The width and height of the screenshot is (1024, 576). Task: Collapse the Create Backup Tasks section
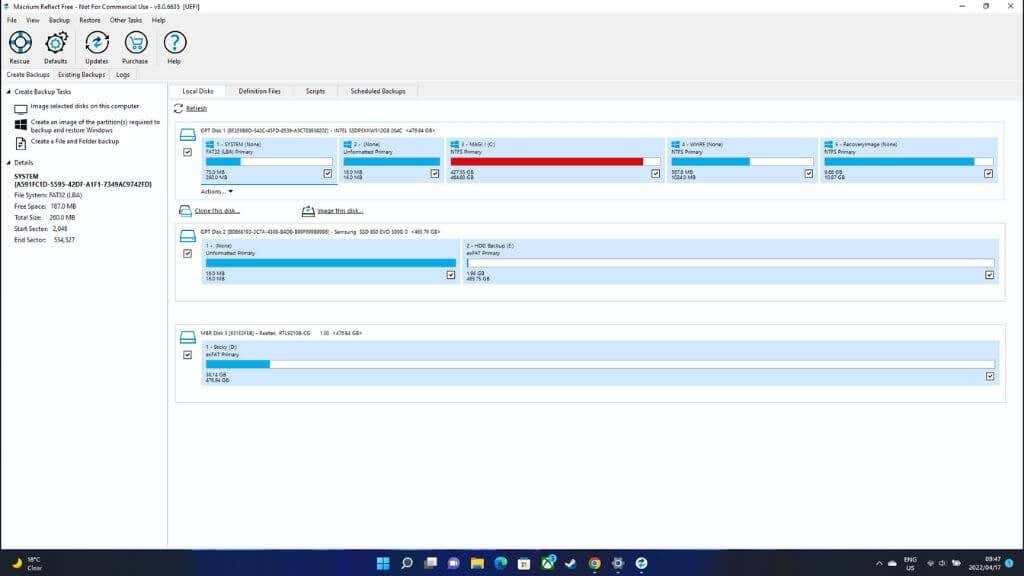click(8, 92)
